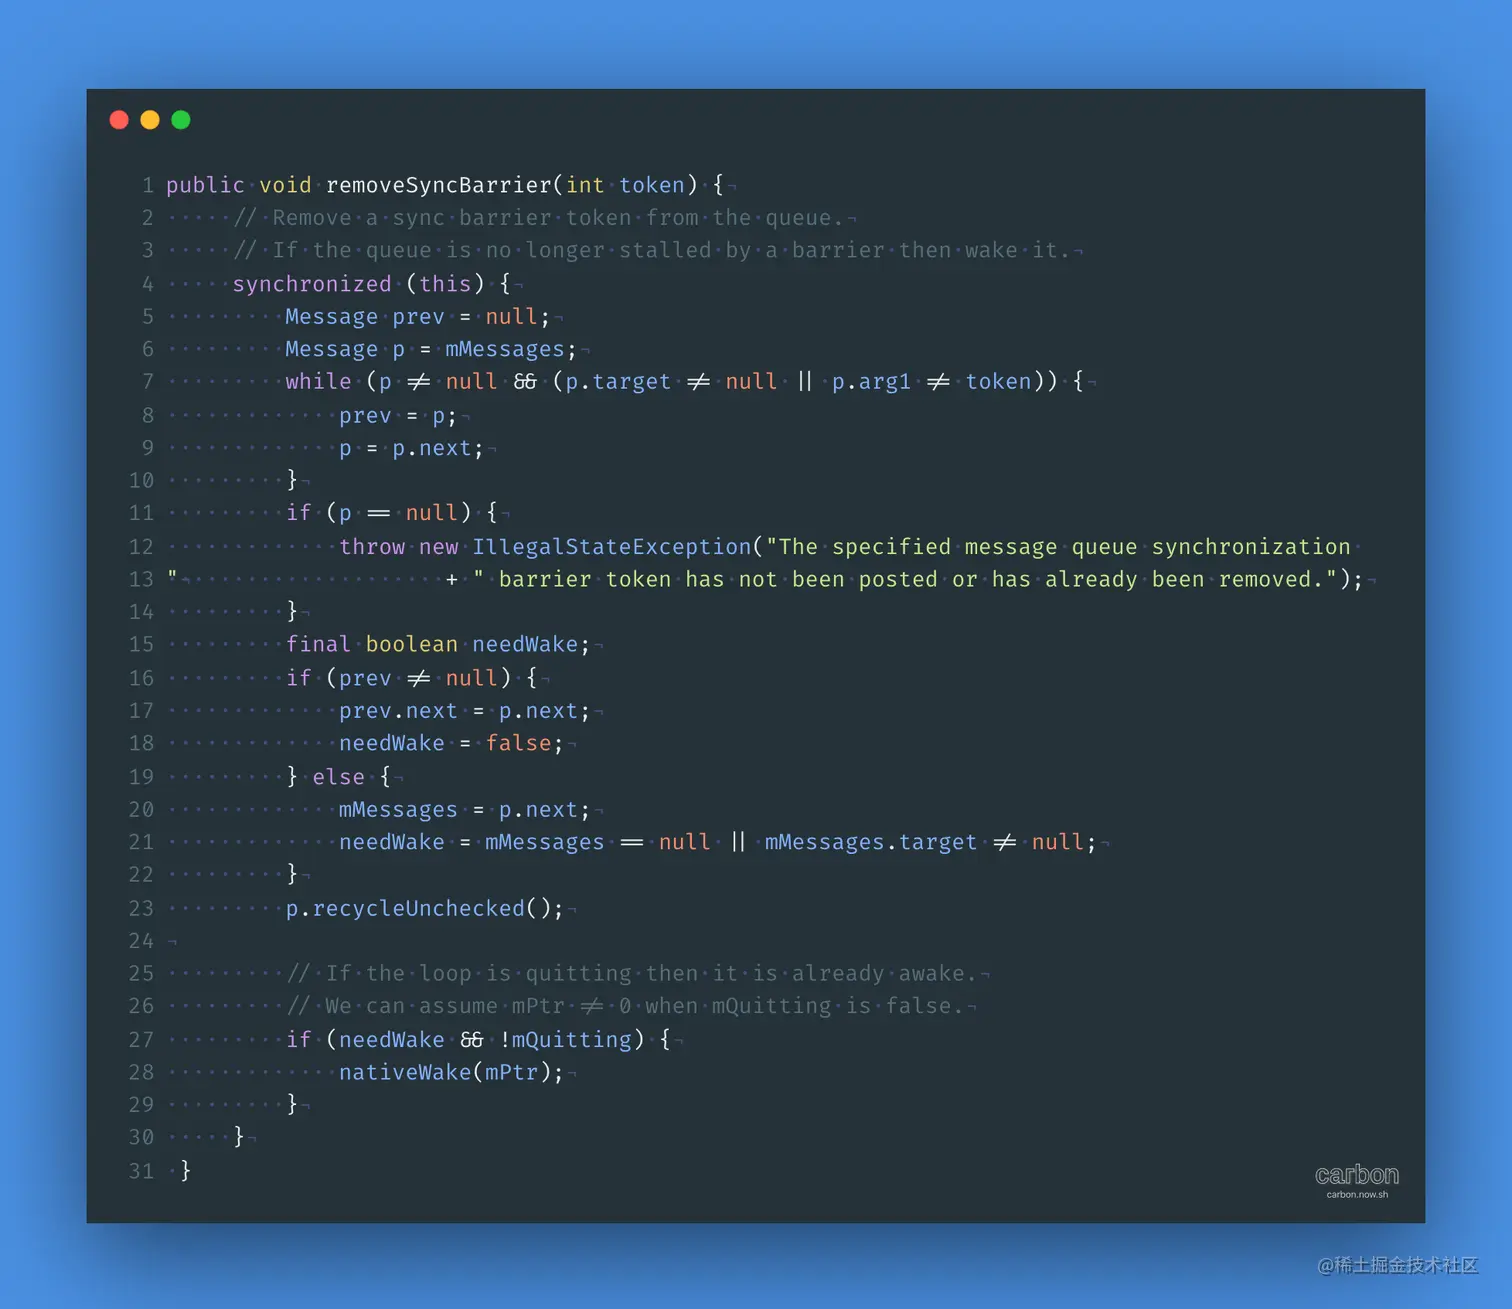The width and height of the screenshot is (1512, 1309).
Task: Click line number 24
Action: click(141, 941)
